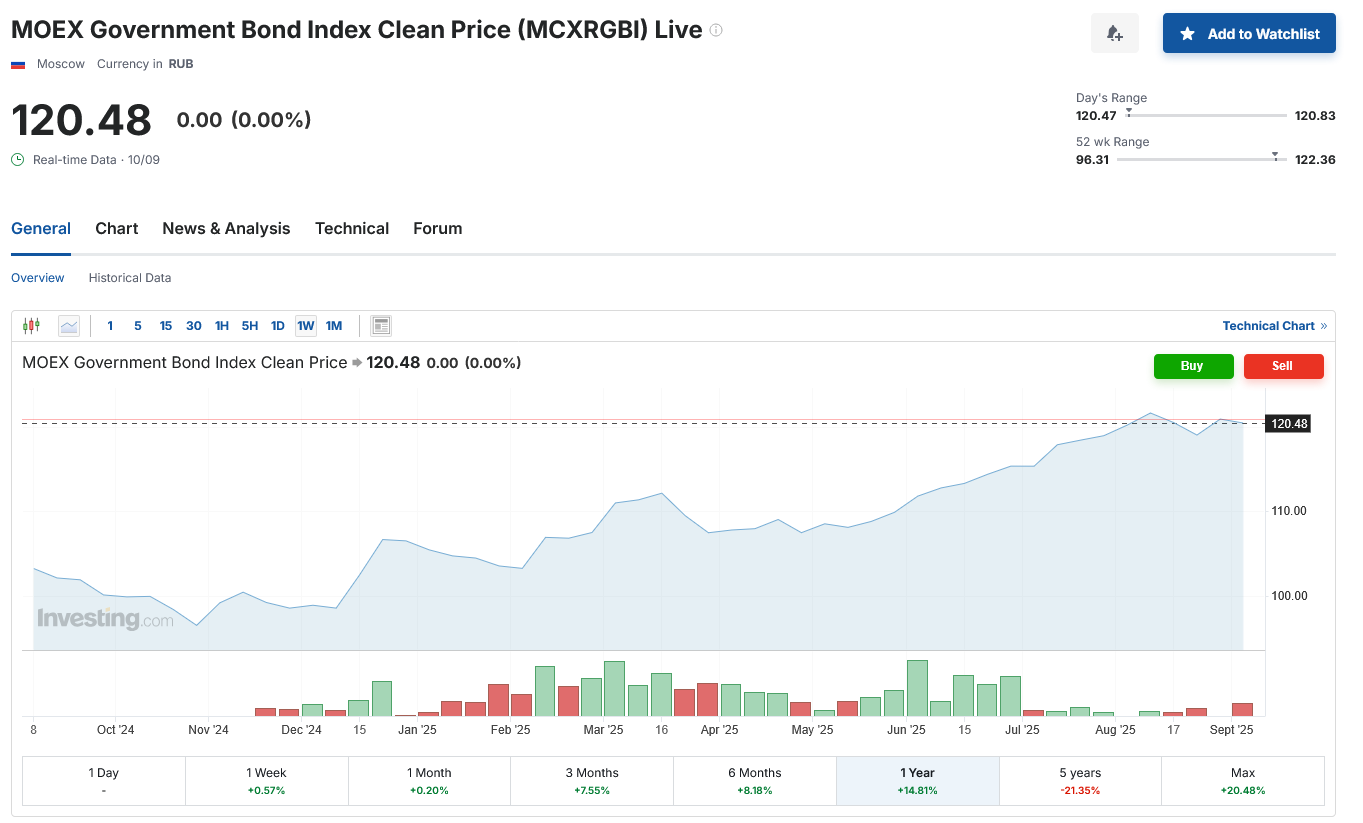
Task: Select the 1 Day performance range
Action: 104,781
